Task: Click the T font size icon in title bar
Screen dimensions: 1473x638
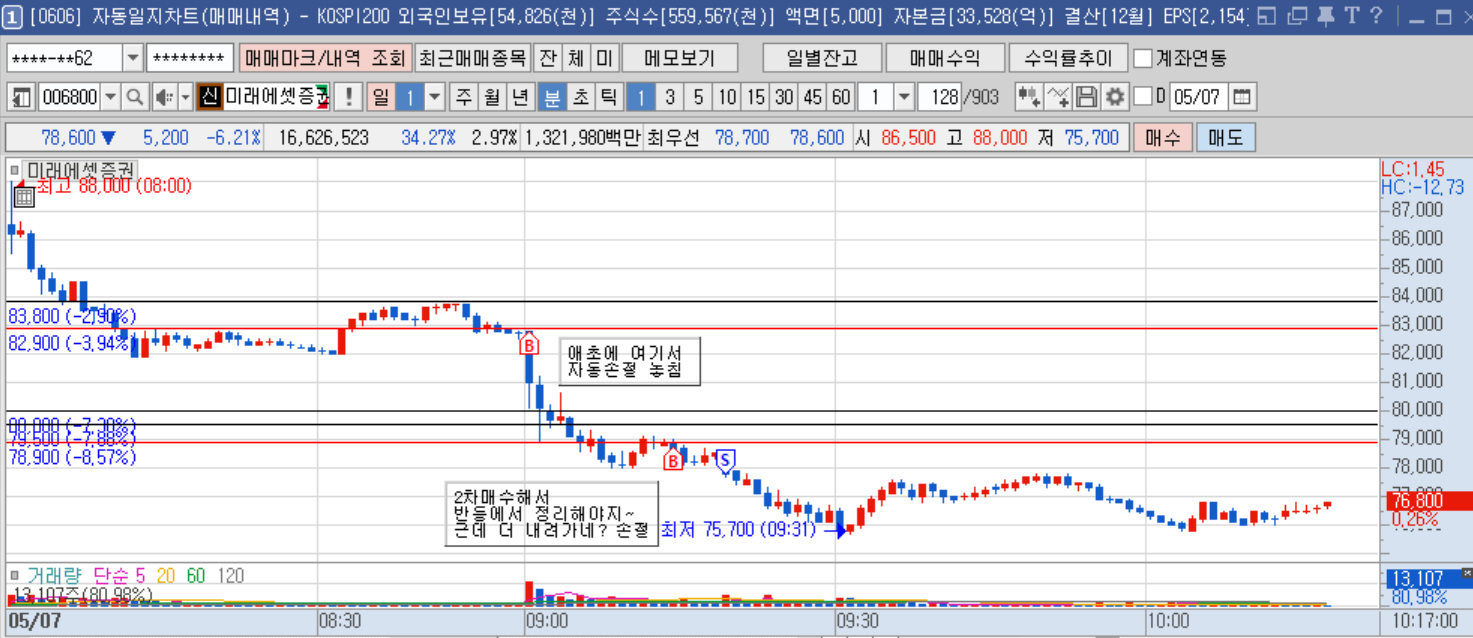Action: point(1351,16)
